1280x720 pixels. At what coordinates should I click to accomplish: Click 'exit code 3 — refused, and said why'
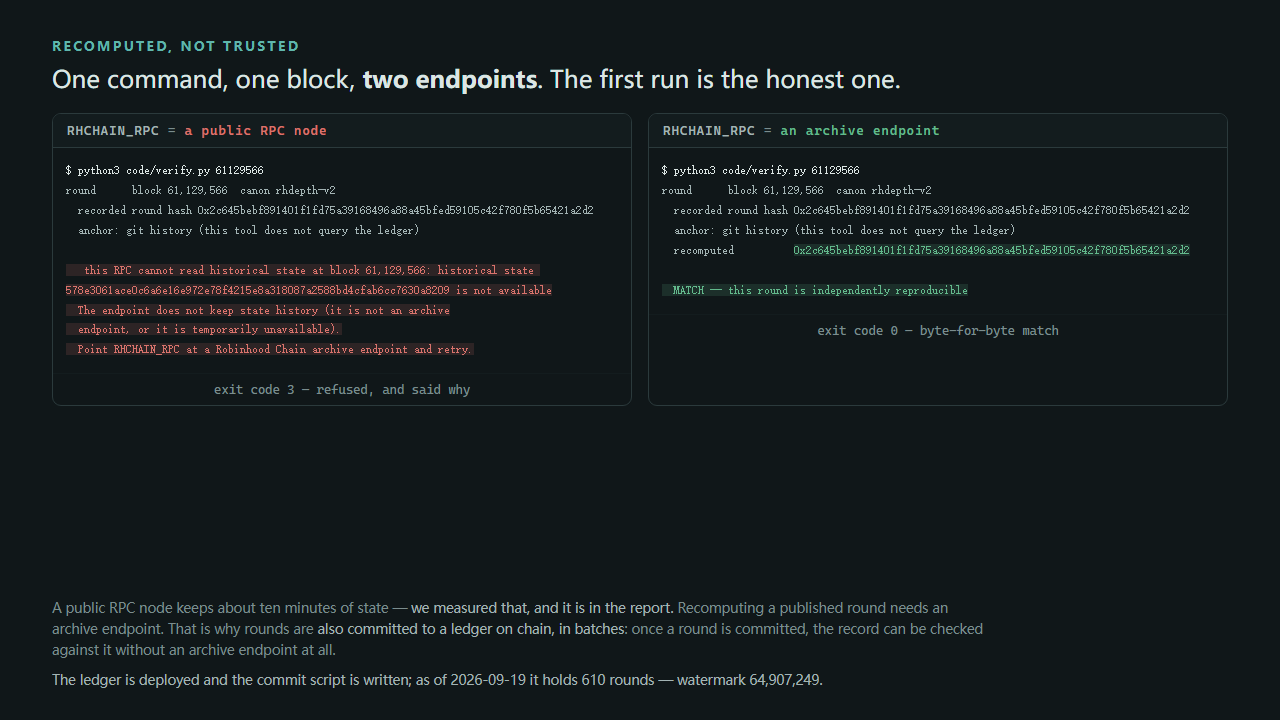[x=342, y=389]
